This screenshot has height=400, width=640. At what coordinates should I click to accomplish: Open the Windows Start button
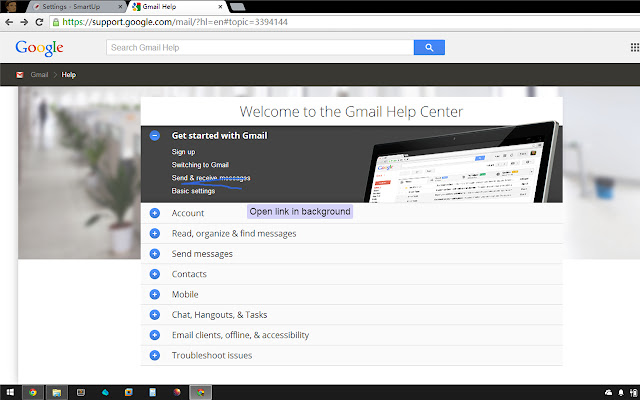(10, 392)
